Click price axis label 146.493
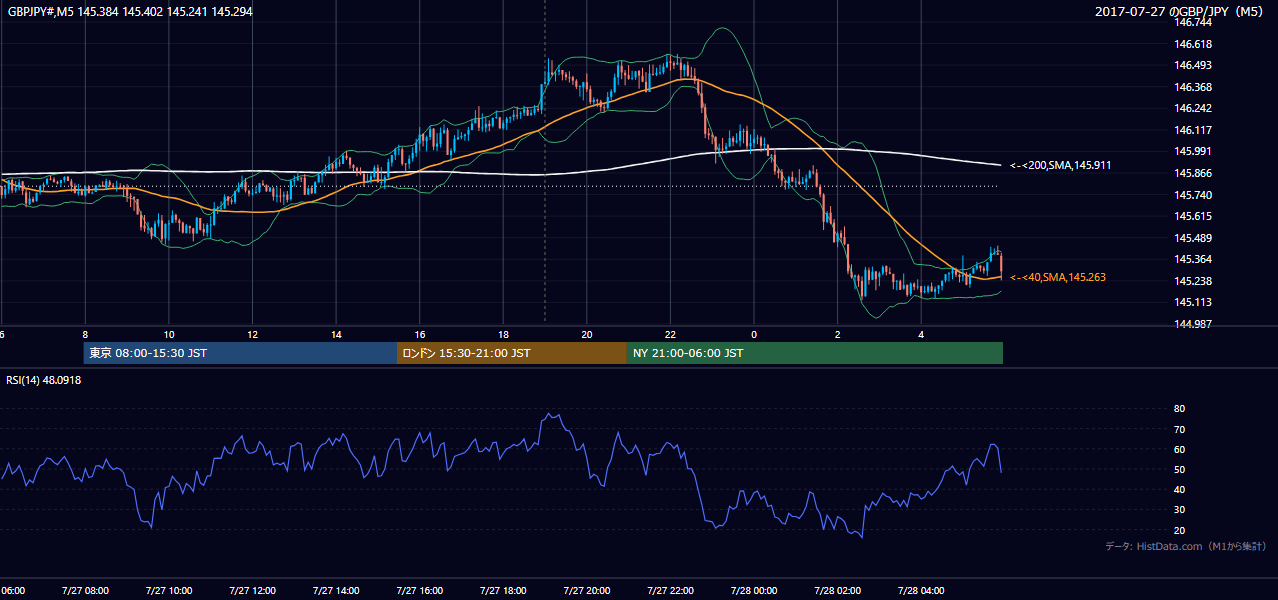Screen dimensions: 1278x600 [x=1192, y=65]
